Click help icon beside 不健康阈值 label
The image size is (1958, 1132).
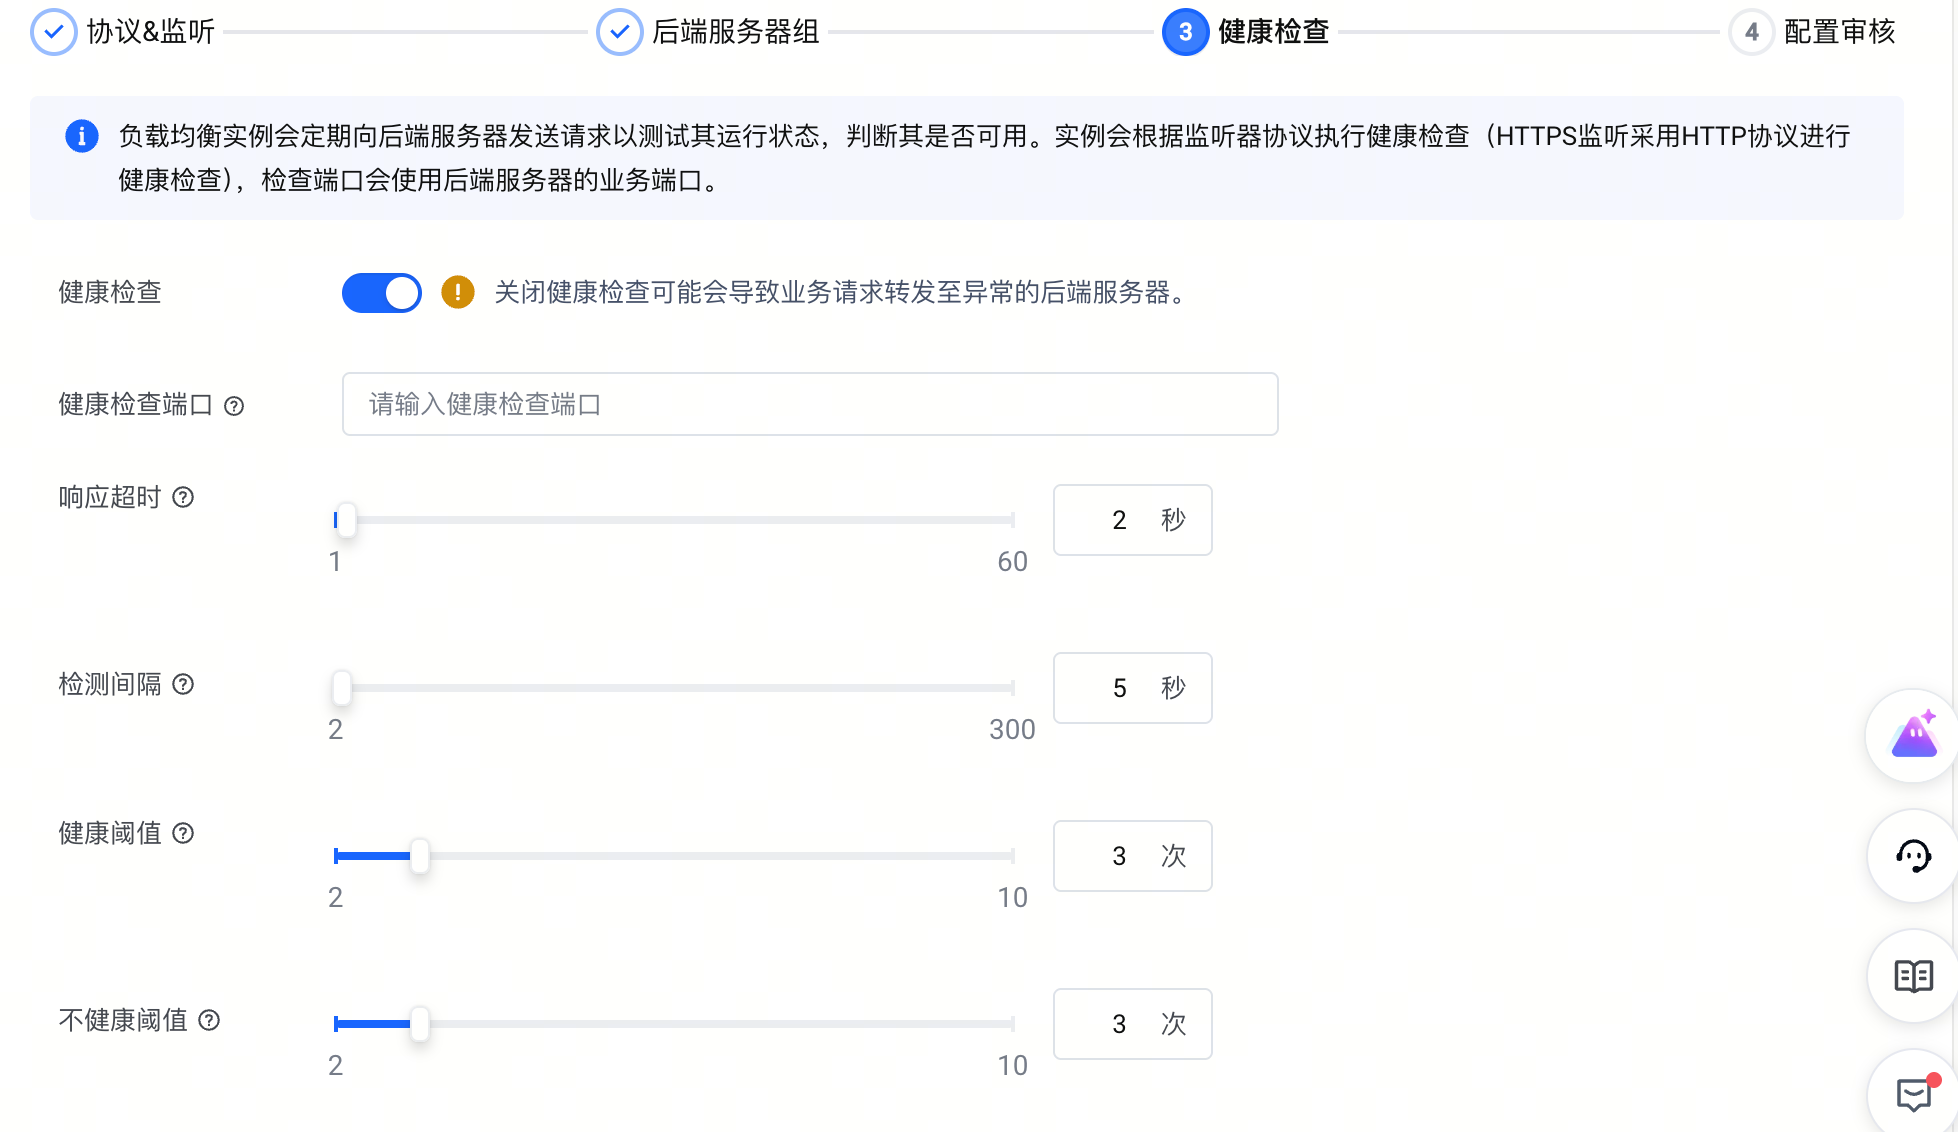[209, 1020]
